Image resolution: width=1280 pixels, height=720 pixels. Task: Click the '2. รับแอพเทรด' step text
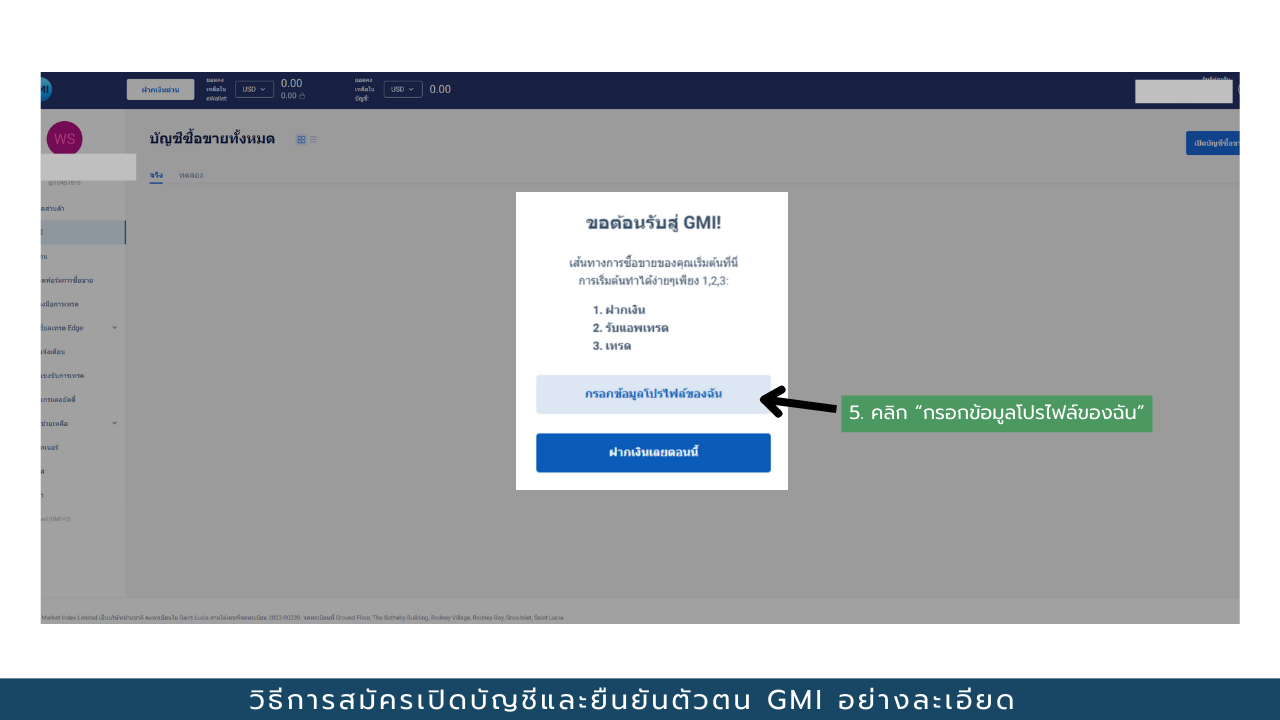tap(630, 328)
